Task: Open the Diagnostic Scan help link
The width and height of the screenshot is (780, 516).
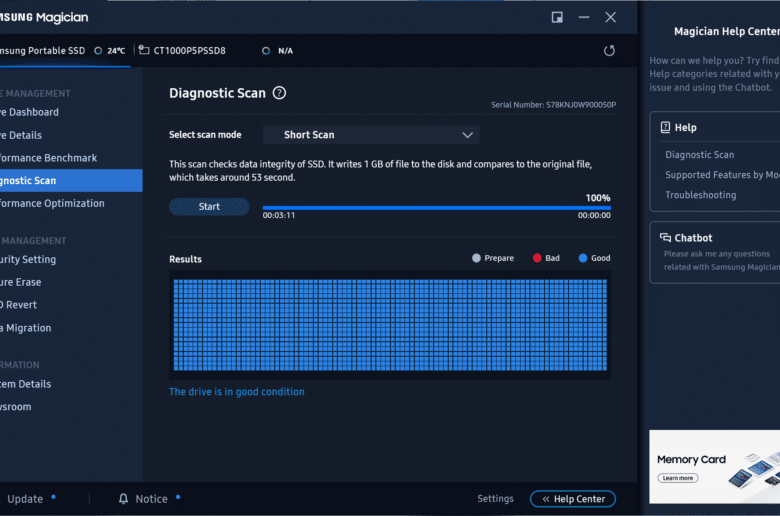Action: pos(699,155)
